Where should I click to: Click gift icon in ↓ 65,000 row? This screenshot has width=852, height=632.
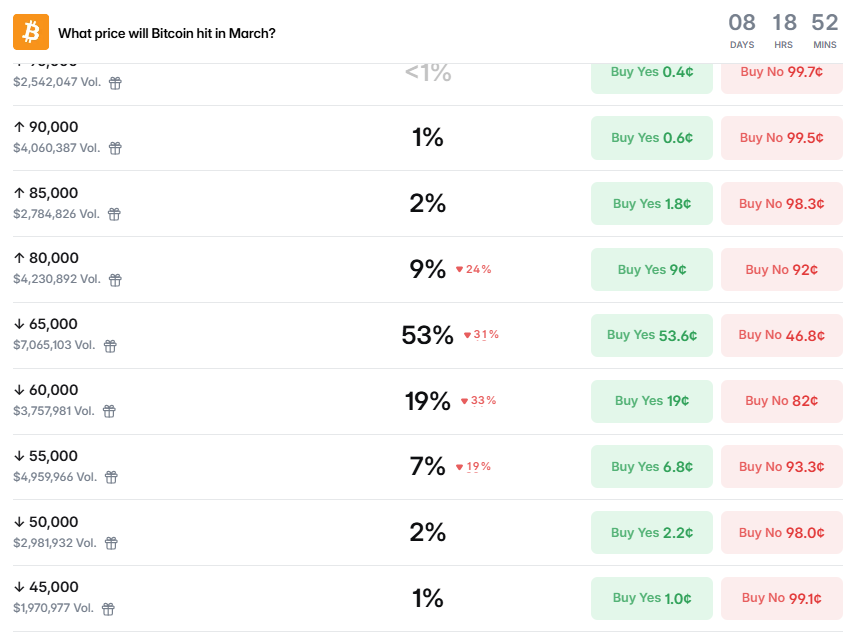[110, 346]
